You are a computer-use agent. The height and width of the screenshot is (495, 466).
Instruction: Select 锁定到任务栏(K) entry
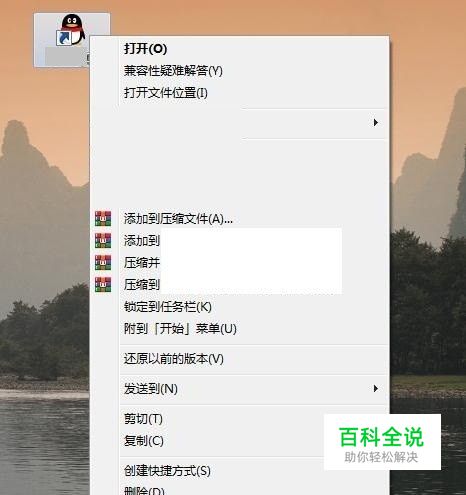tap(168, 307)
